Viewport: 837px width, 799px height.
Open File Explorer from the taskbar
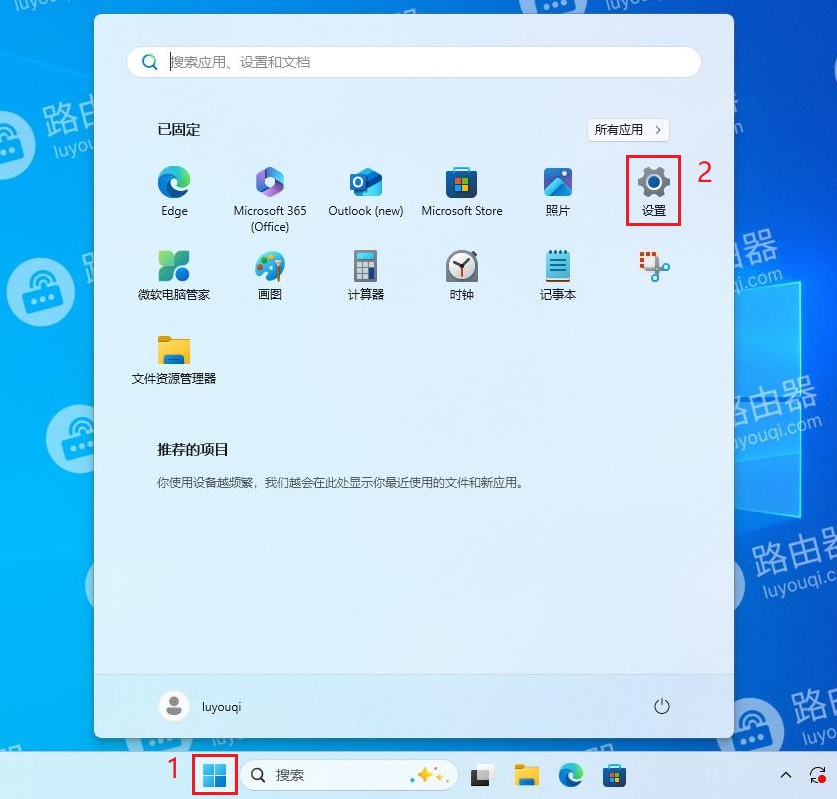point(527,775)
